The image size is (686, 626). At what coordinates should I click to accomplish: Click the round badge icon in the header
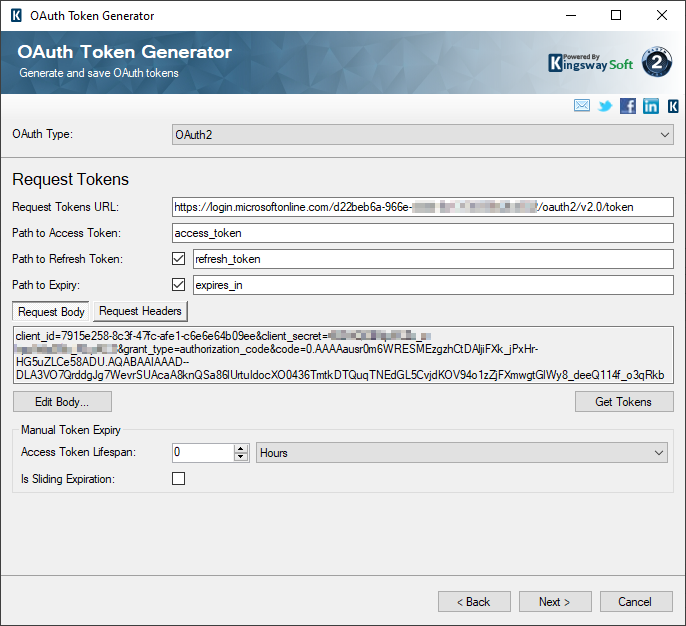(x=656, y=61)
